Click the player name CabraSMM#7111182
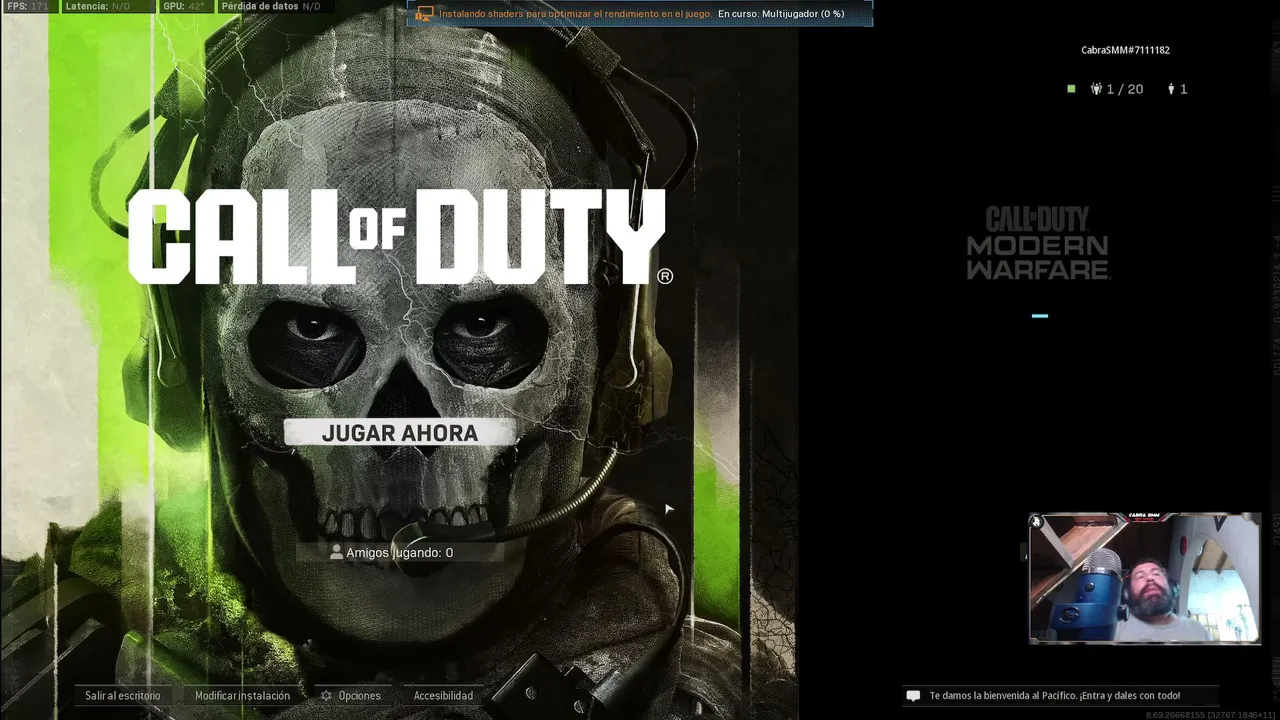 pos(1125,50)
